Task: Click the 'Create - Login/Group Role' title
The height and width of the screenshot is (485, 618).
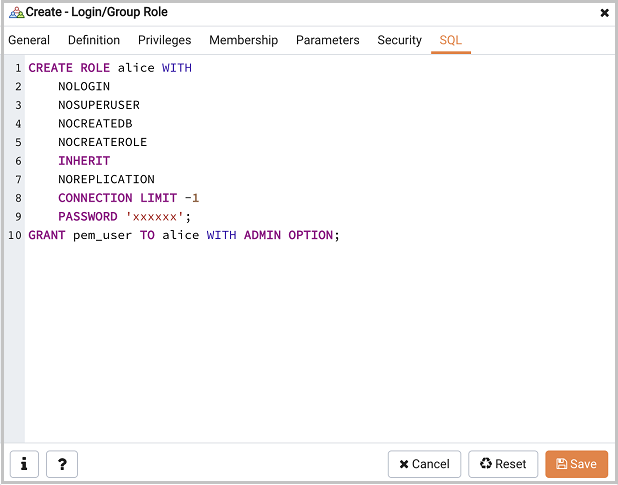Action: click(x=97, y=12)
